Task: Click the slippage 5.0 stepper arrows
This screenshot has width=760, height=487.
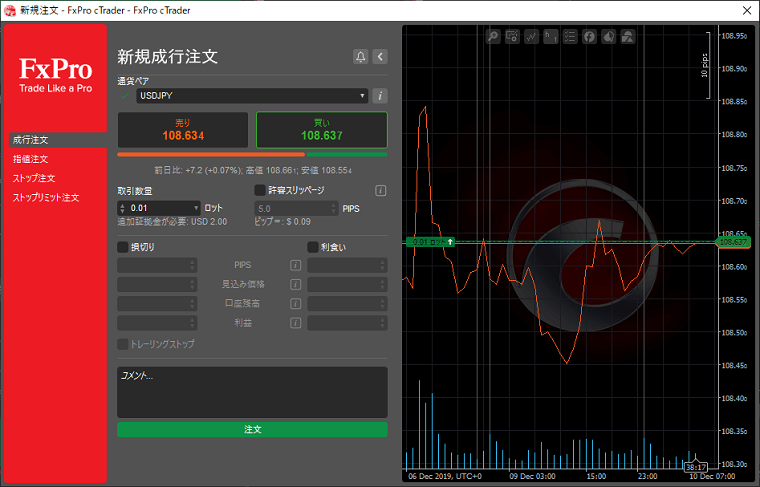Action: coord(333,209)
